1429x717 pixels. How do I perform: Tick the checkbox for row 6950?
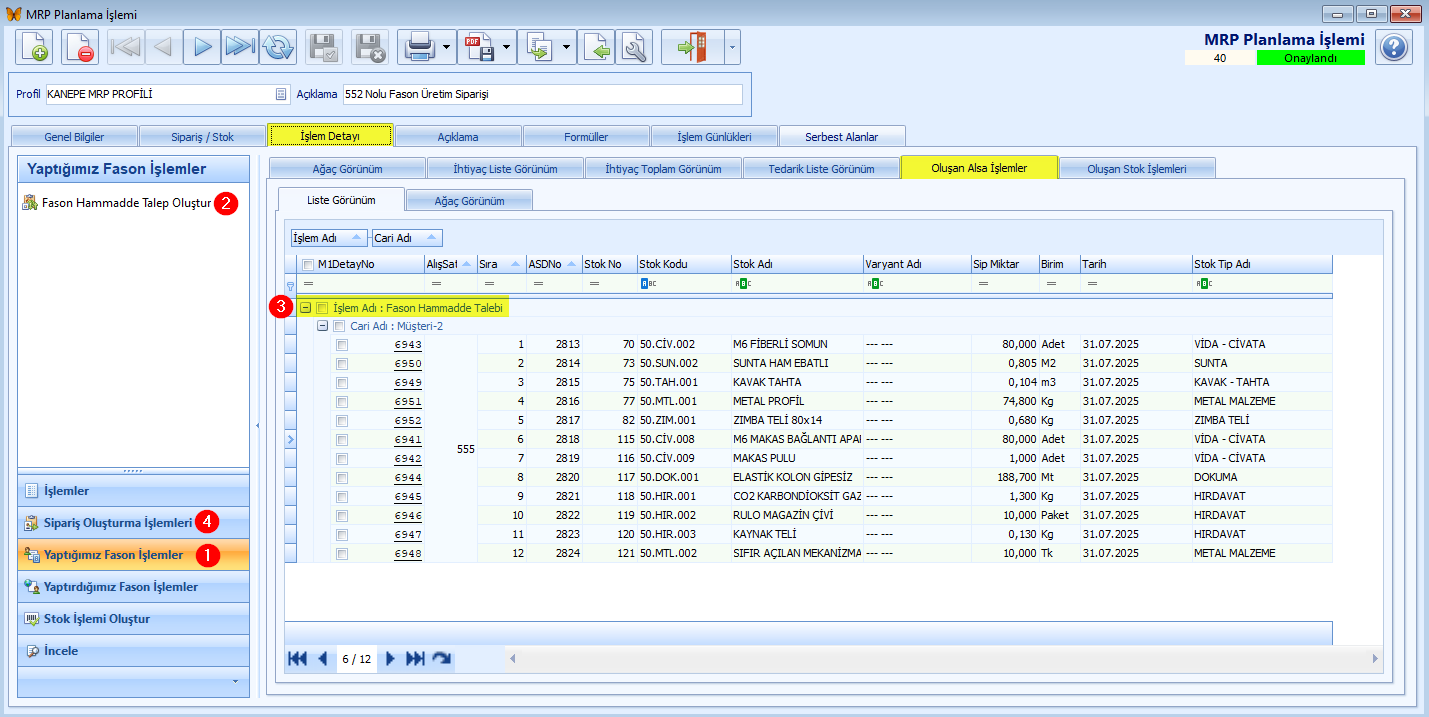point(342,363)
